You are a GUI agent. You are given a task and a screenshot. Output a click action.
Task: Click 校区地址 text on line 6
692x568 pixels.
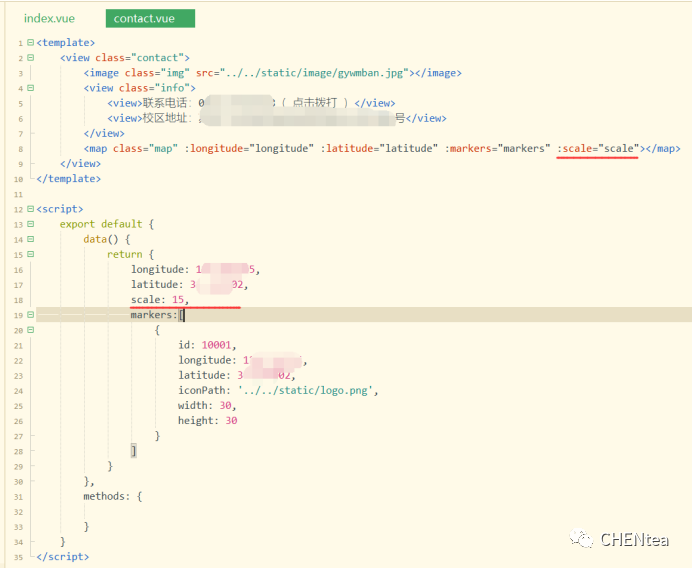165,118
